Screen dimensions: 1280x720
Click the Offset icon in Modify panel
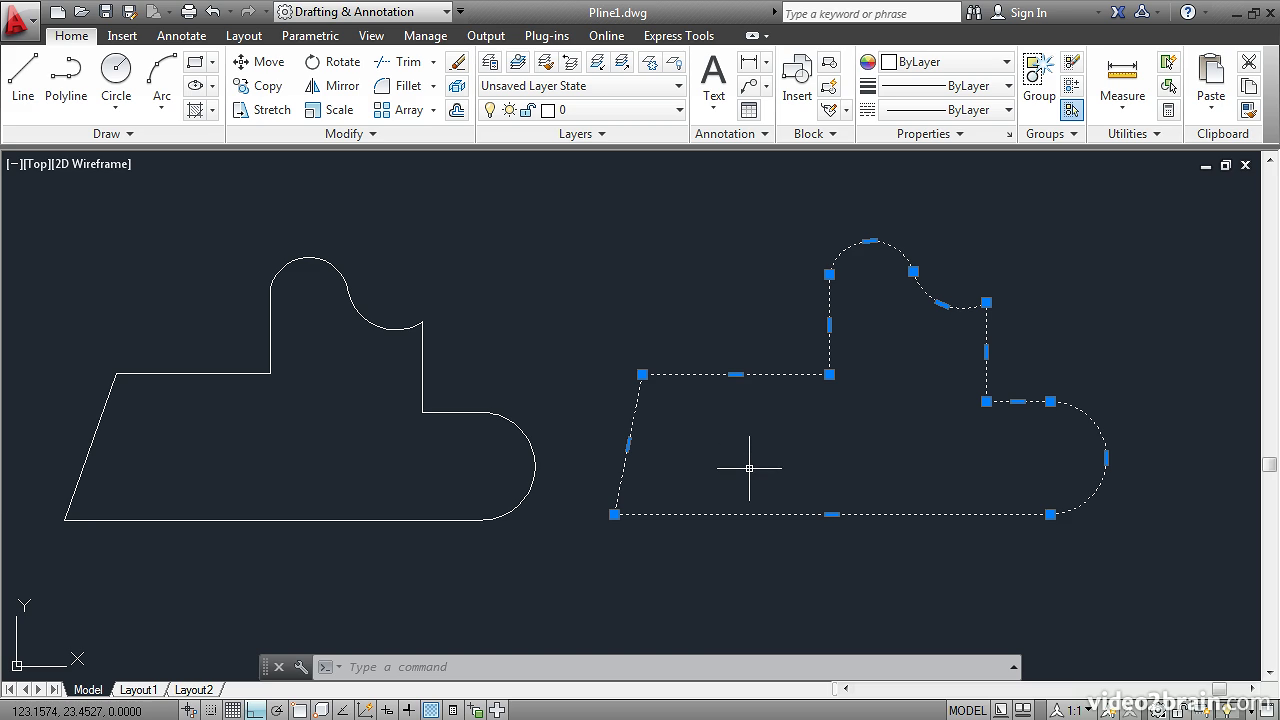click(x=457, y=110)
